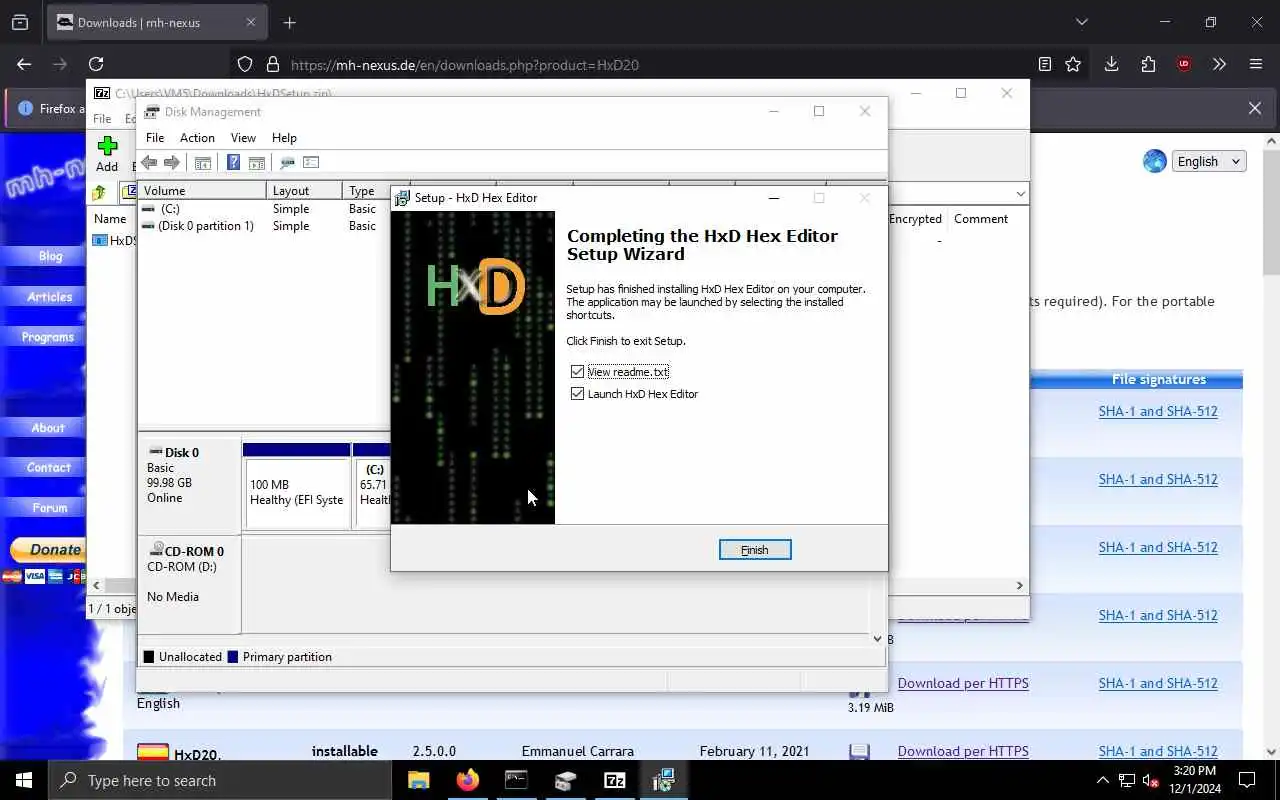Open the Windows notification center icon
The image size is (1280, 800).
point(1247,780)
